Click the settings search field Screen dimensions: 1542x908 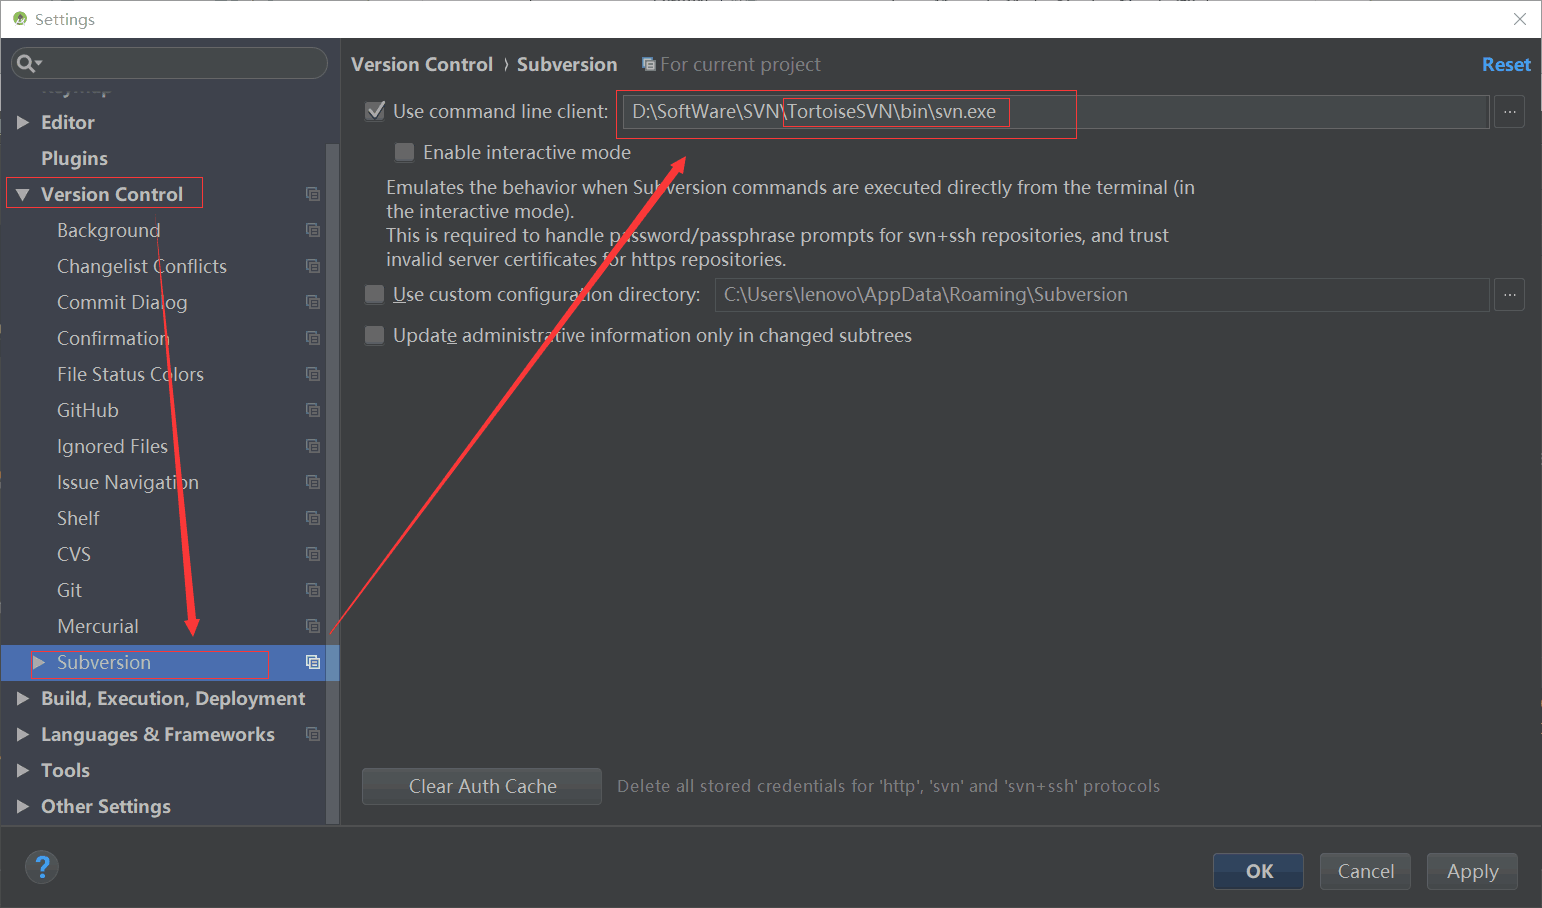[169, 63]
